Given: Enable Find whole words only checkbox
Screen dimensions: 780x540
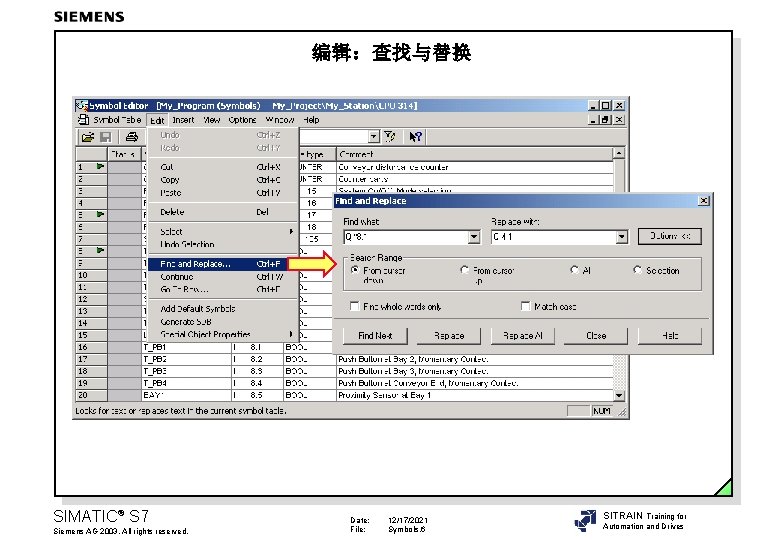Looking at the screenshot, I should tap(354, 306).
